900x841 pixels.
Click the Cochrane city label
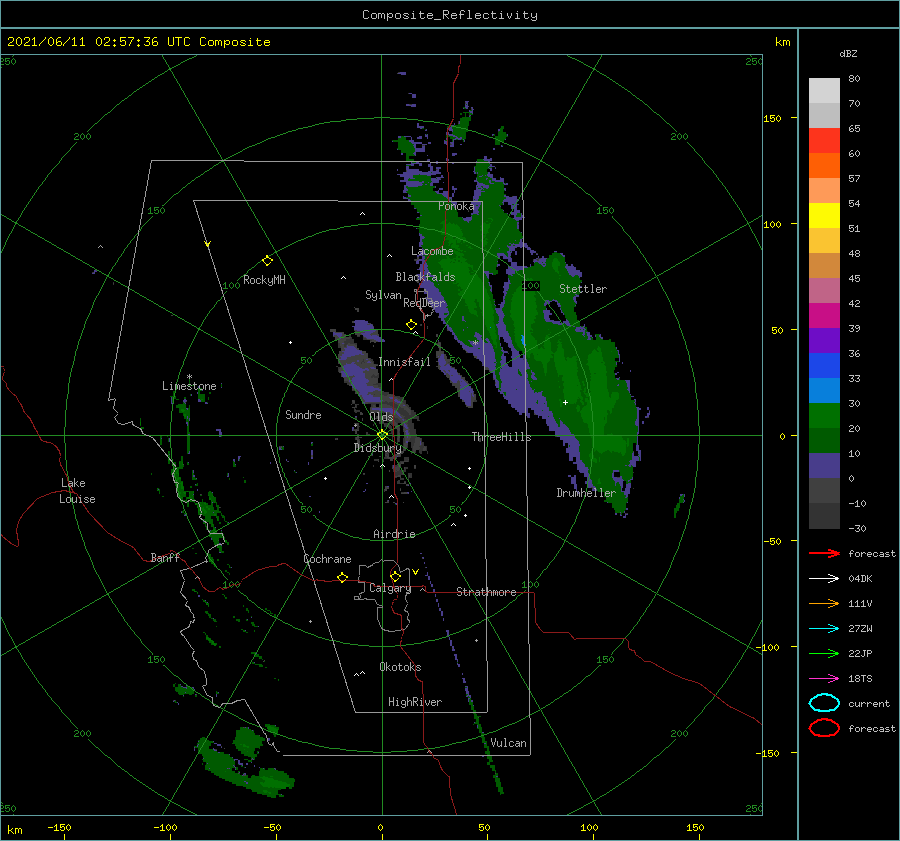click(x=327, y=559)
